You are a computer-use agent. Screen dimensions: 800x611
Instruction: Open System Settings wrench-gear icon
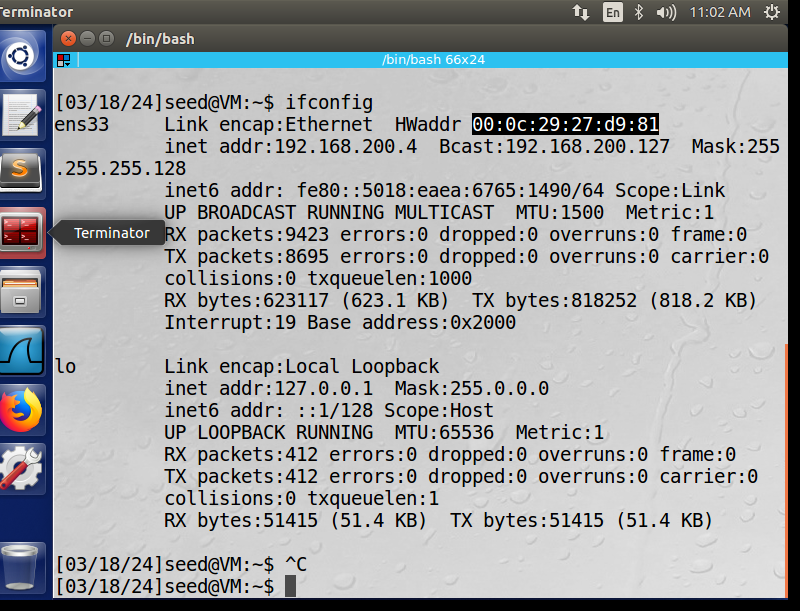coord(21,469)
